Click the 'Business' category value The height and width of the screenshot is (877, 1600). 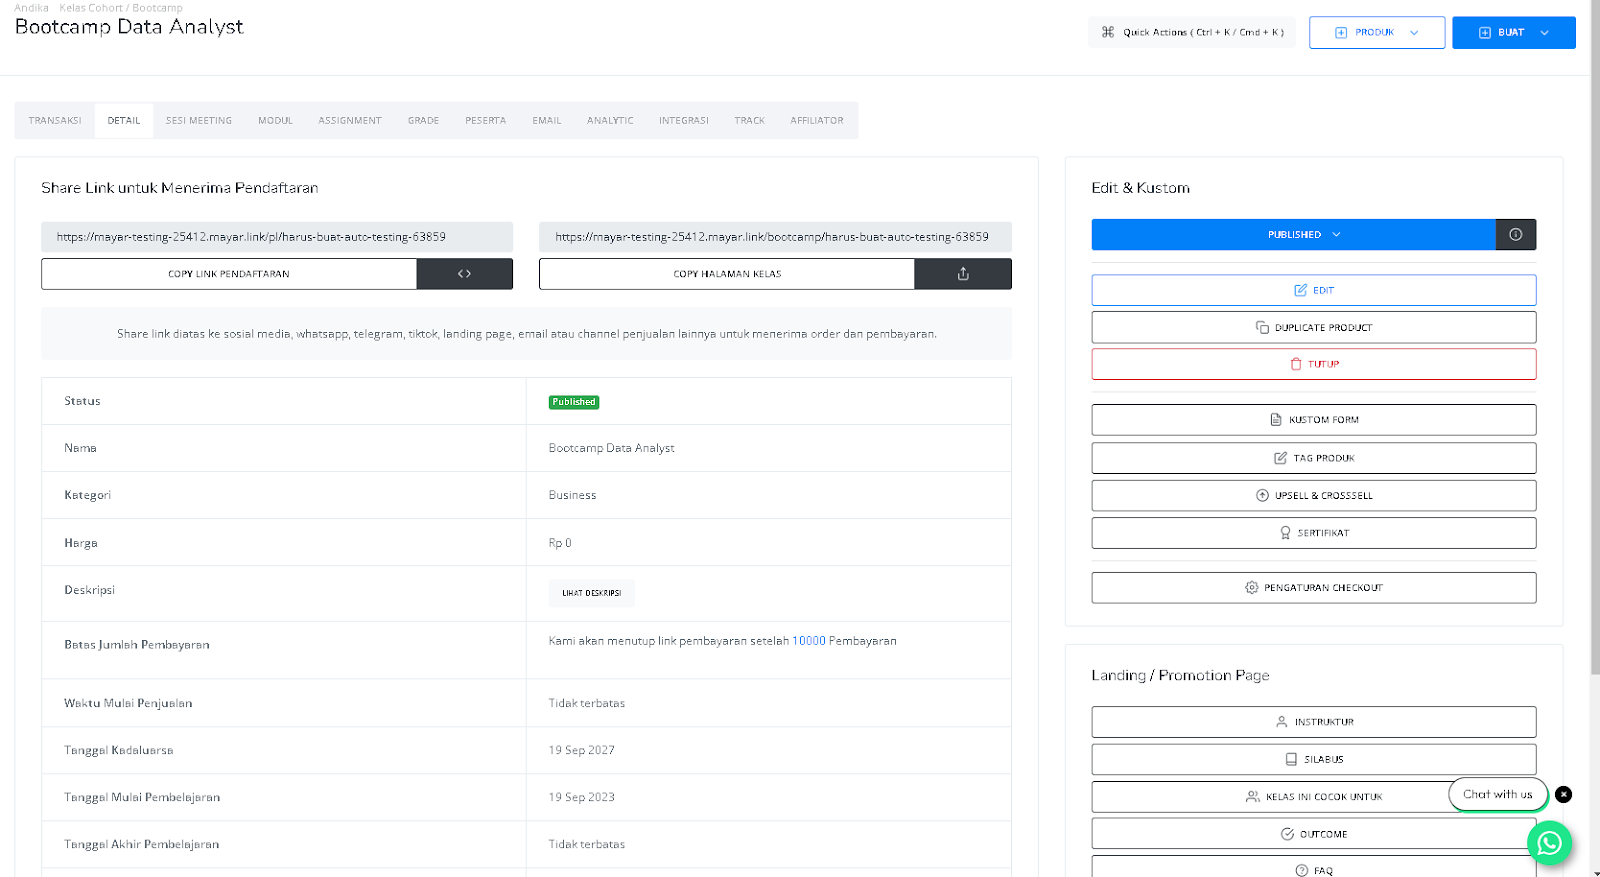[x=572, y=495]
